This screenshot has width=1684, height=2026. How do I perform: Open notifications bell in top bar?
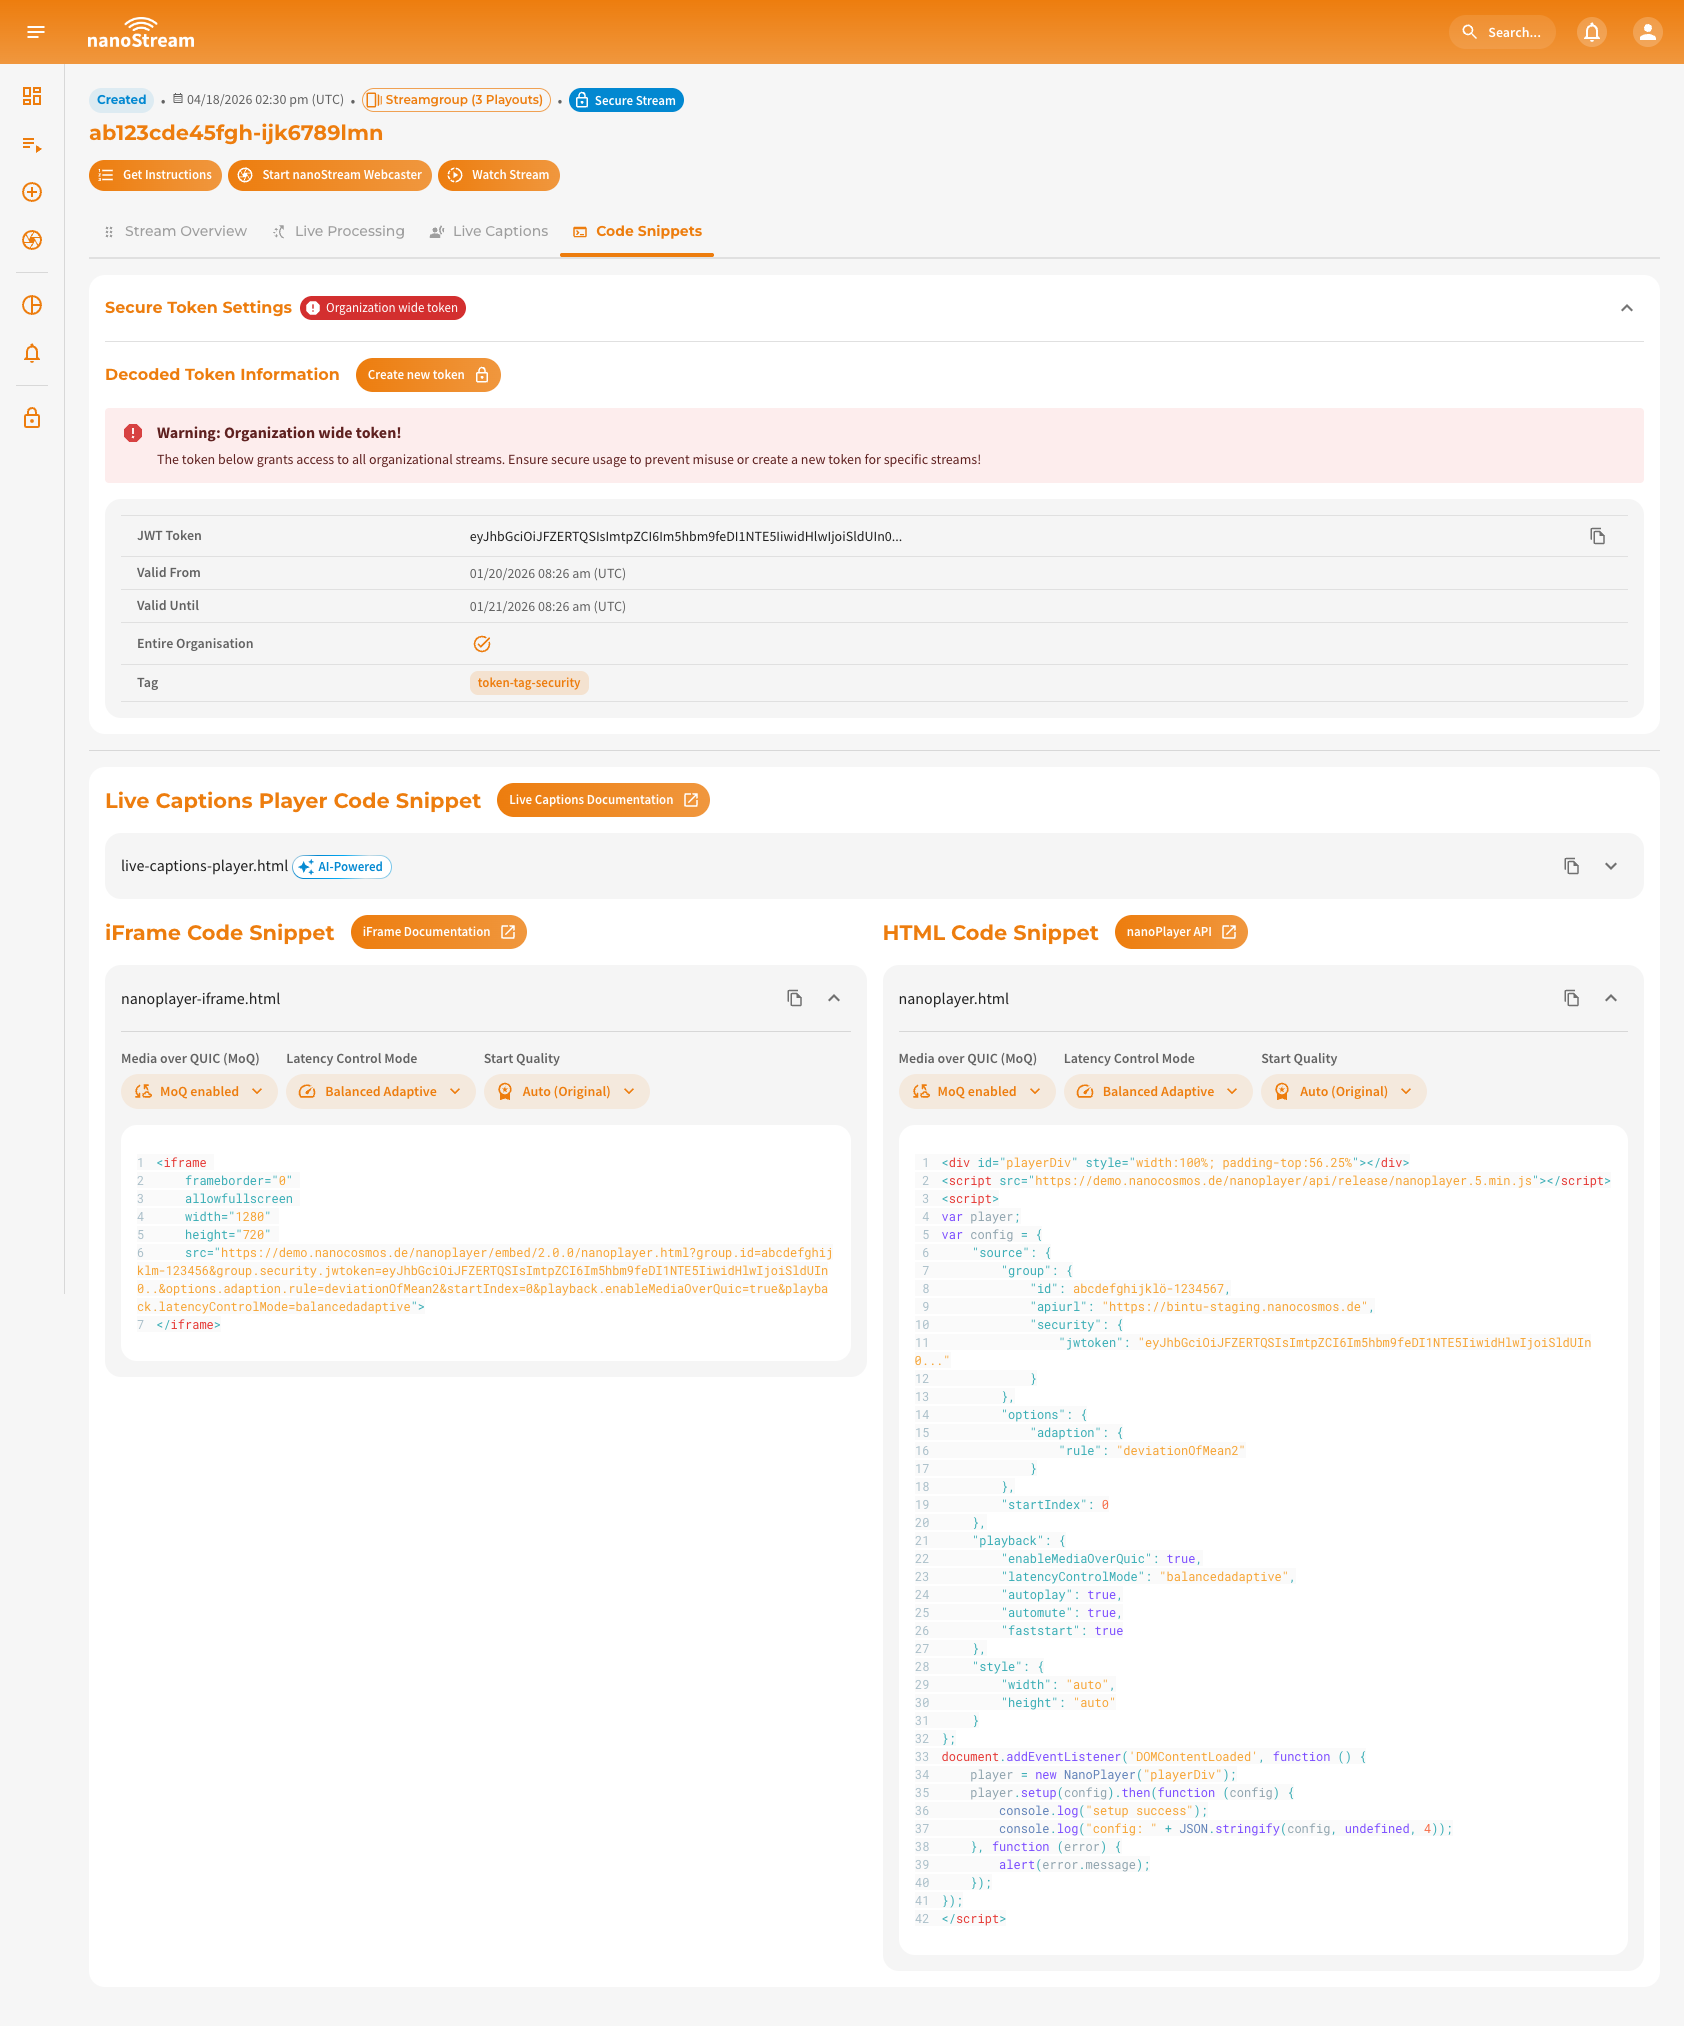(x=1591, y=32)
